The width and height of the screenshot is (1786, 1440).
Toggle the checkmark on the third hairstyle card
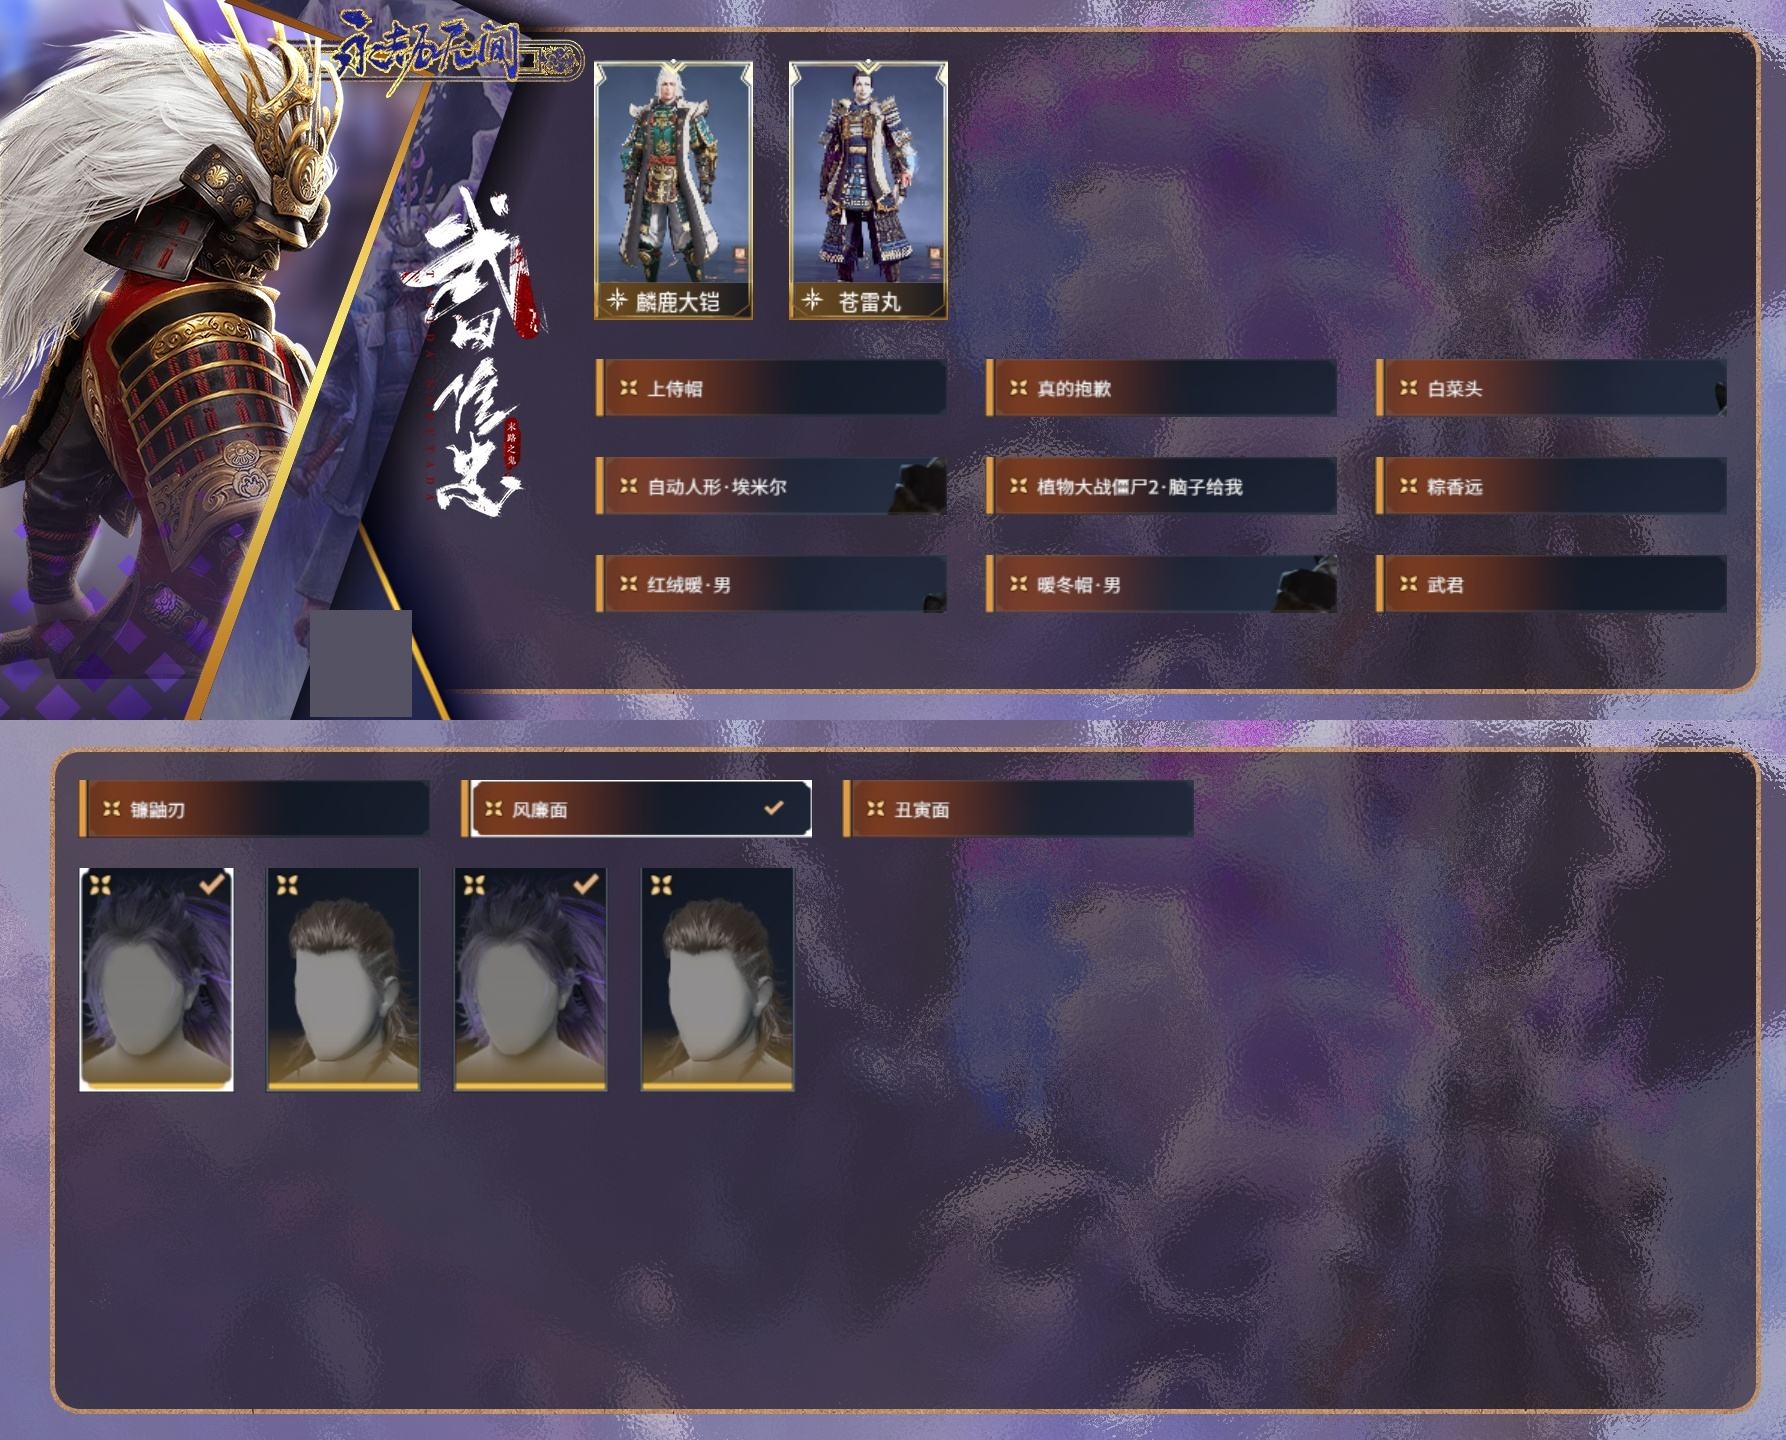coord(585,884)
